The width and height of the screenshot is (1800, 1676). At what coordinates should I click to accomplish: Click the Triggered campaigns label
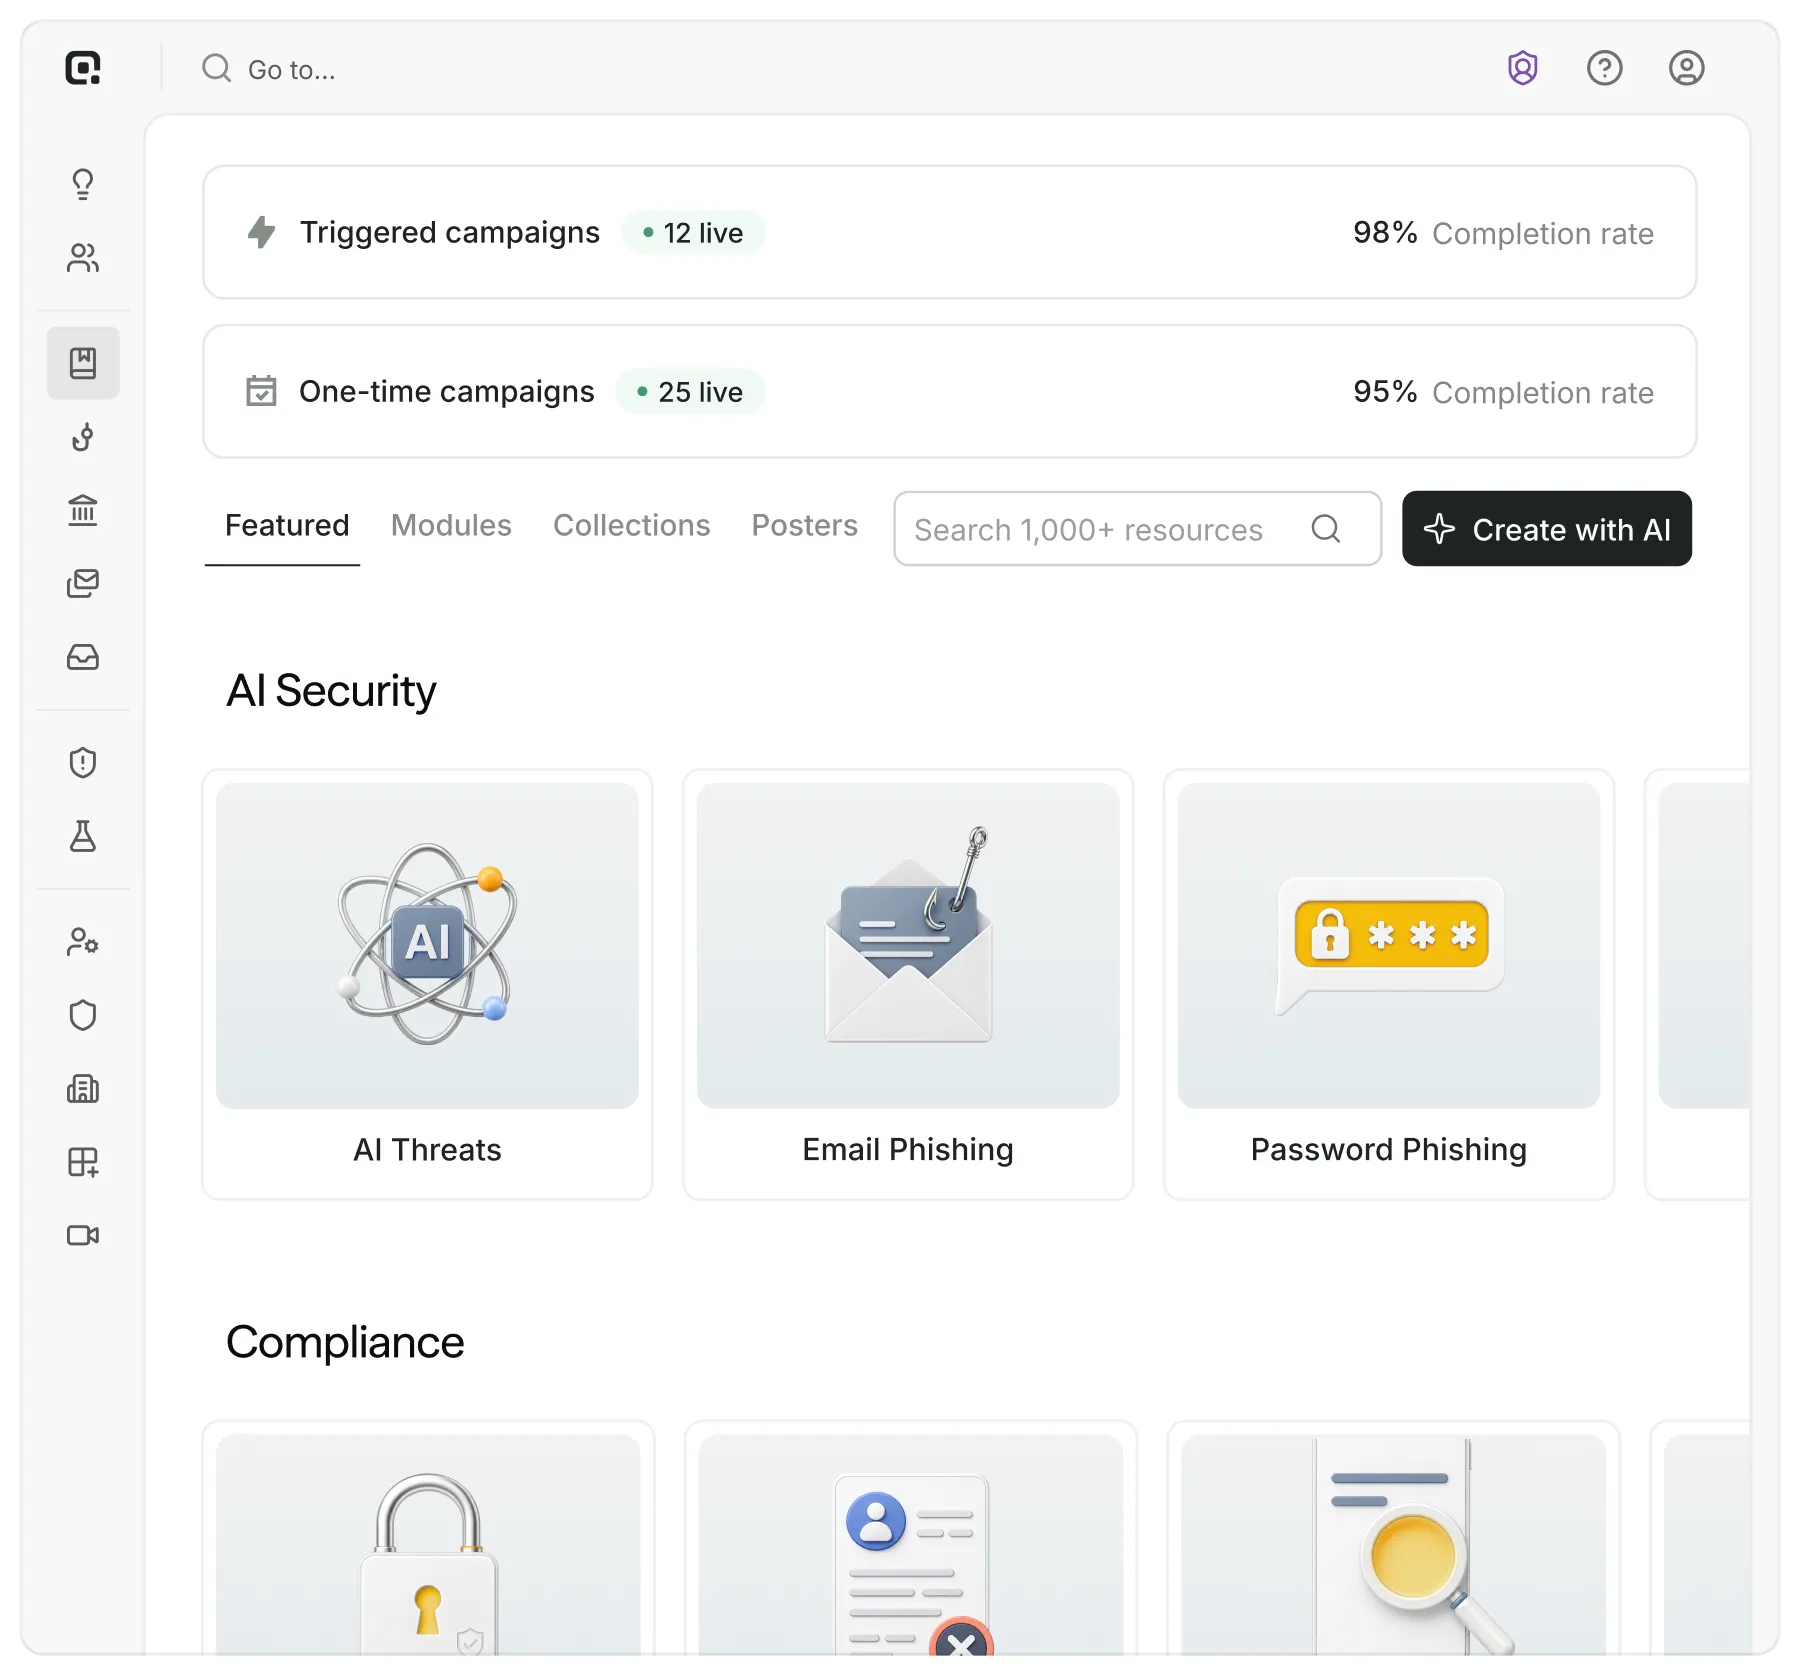click(450, 233)
